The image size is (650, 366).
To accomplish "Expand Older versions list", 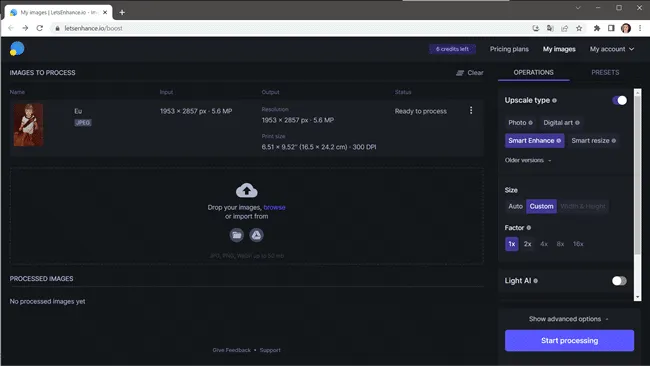I will pyautogui.click(x=528, y=160).
